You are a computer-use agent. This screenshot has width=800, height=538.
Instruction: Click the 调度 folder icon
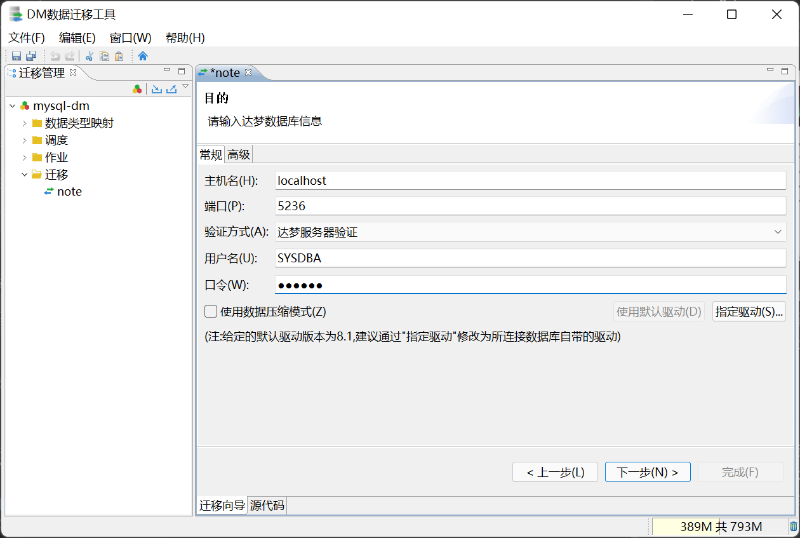37,140
